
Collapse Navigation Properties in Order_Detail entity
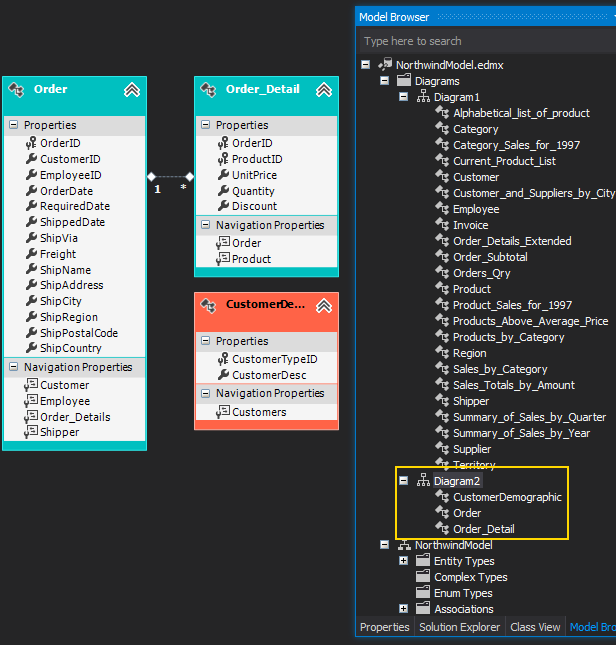pos(206,225)
